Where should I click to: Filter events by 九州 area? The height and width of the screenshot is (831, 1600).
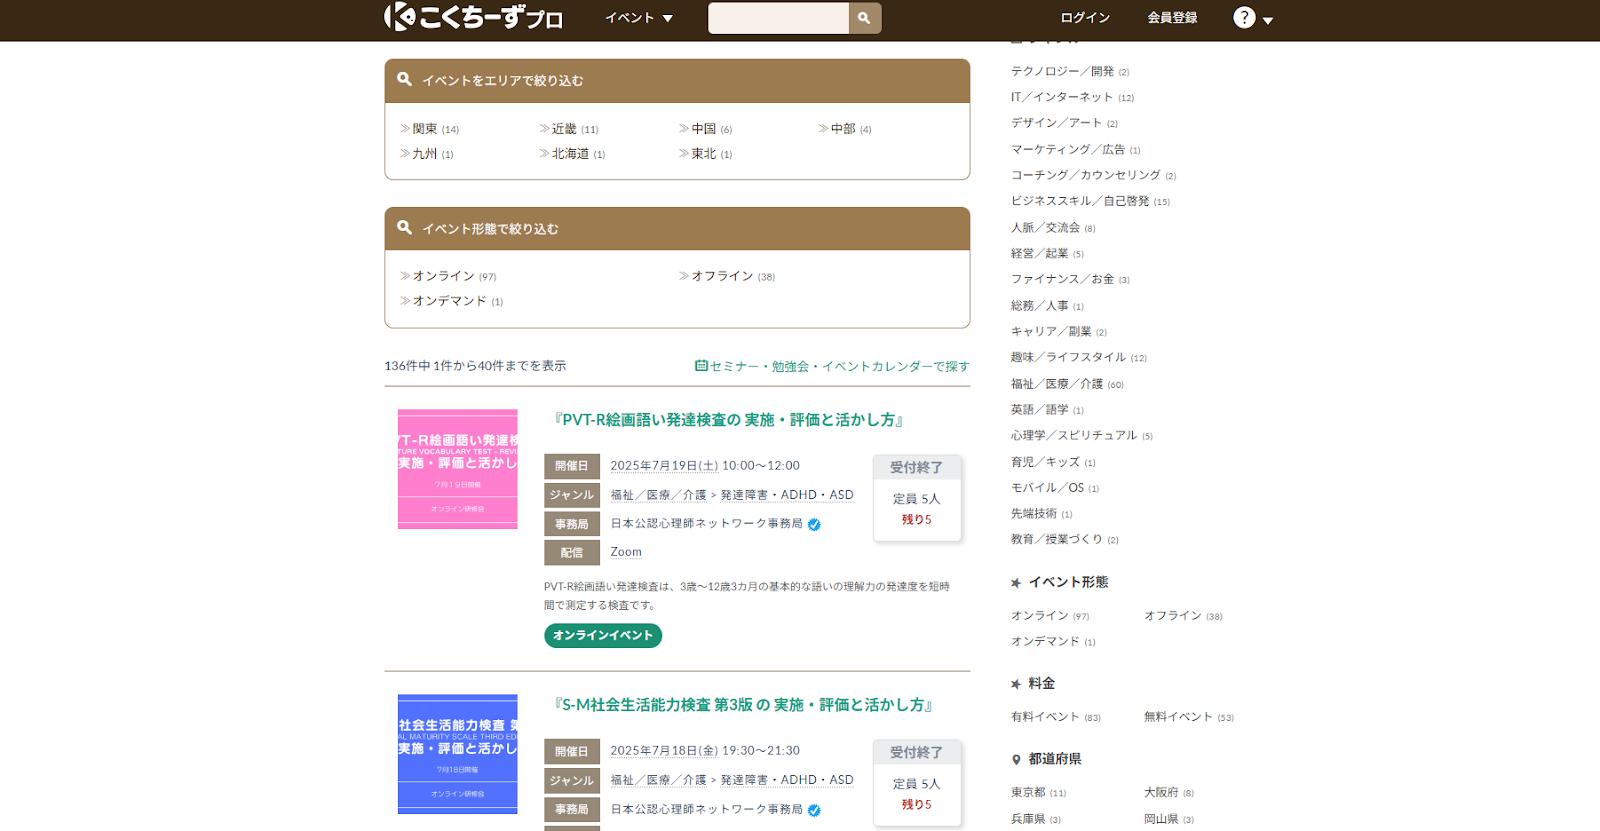click(427, 154)
